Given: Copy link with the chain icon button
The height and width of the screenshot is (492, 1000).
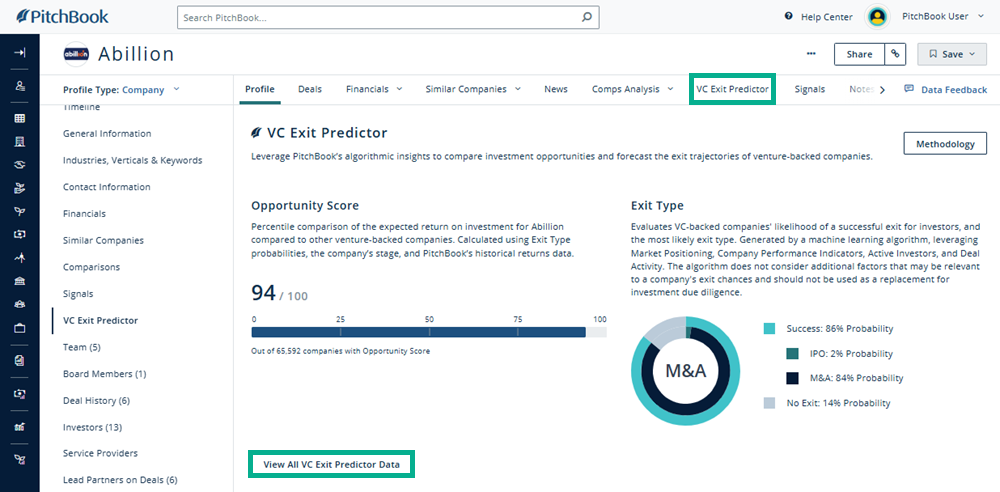Looking at the screenshot, I should 895,54.
